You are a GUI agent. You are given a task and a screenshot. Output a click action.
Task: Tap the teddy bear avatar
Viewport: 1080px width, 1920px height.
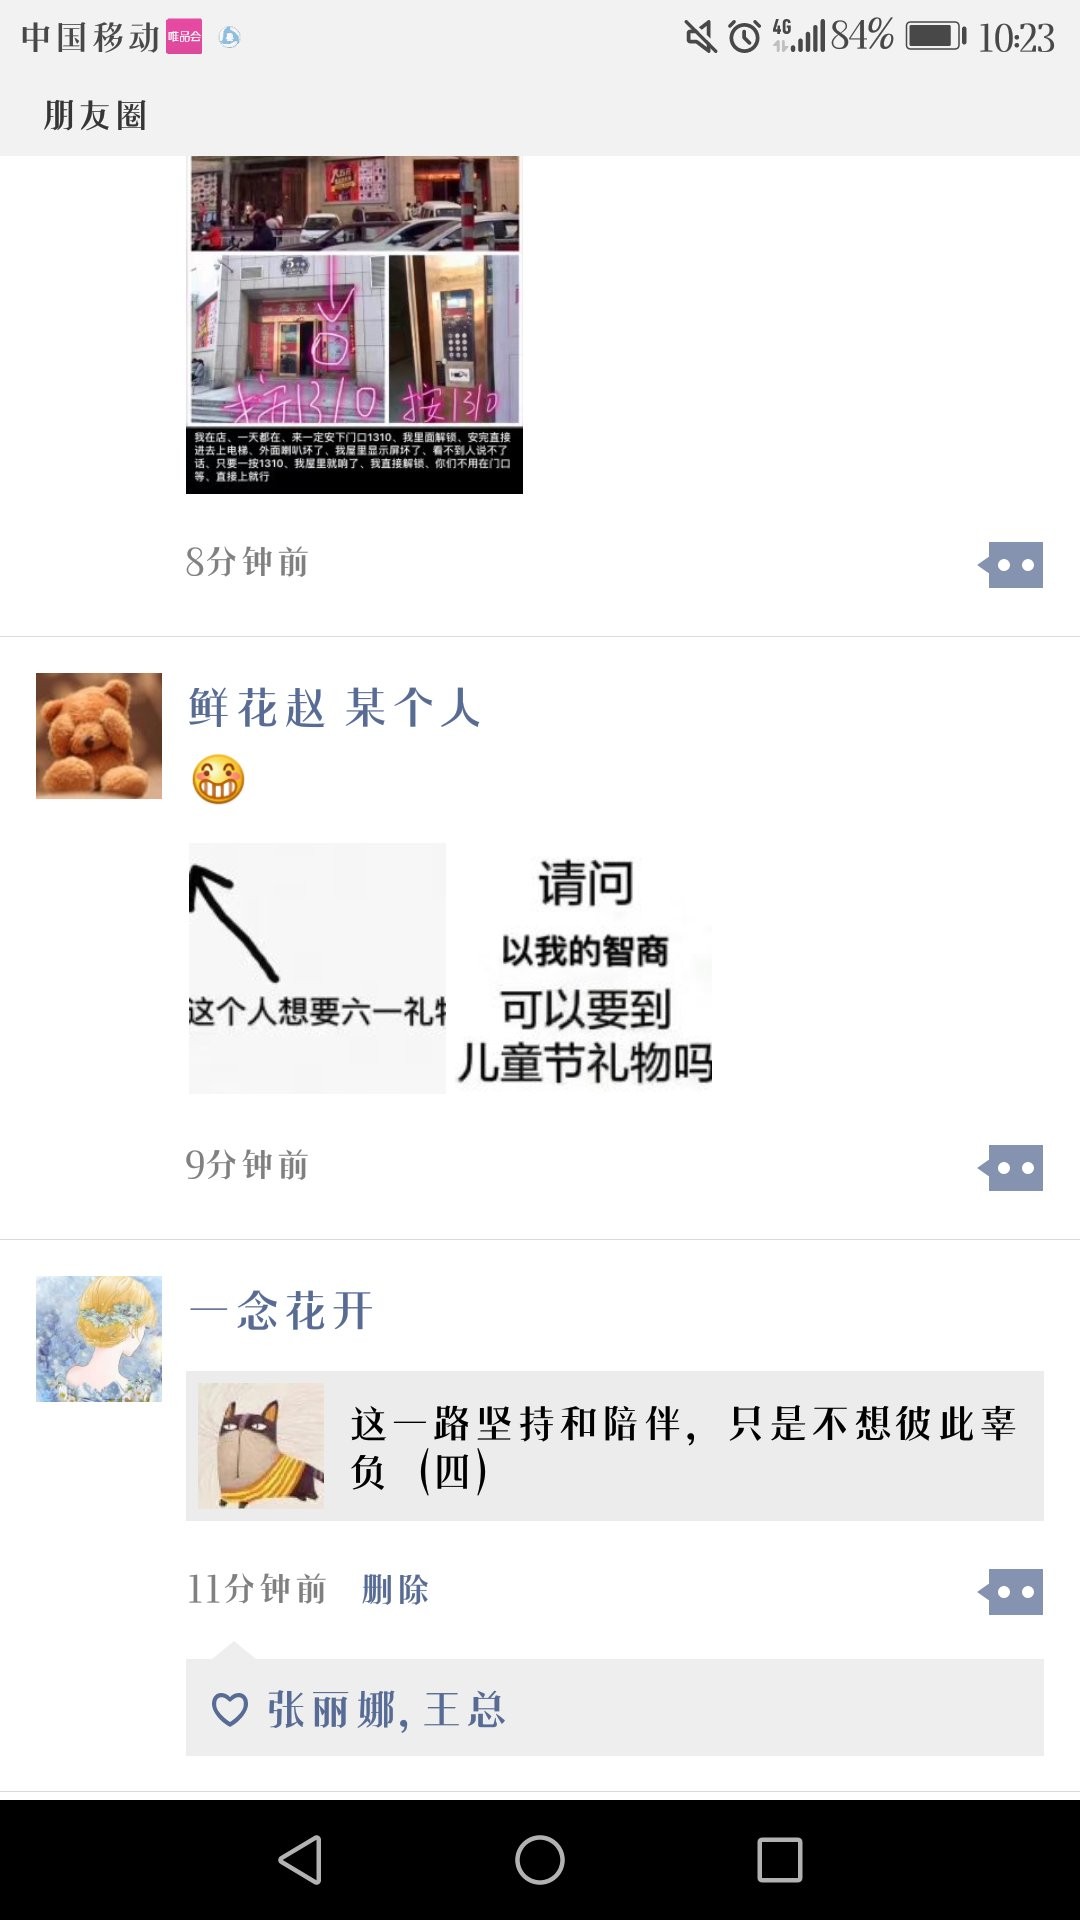99,736
